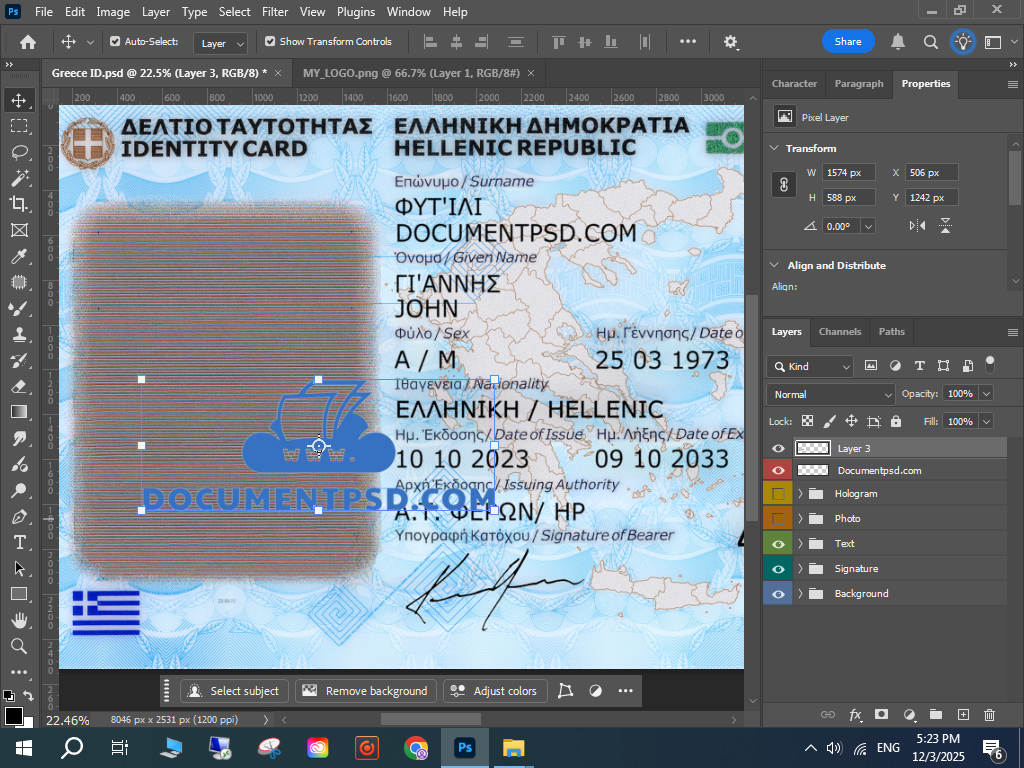Image resolution: width=1024 pixels, height=768 pixels.
Task: Uncheck the Auto-Select checkbox
Action: [x=115, y=42]
